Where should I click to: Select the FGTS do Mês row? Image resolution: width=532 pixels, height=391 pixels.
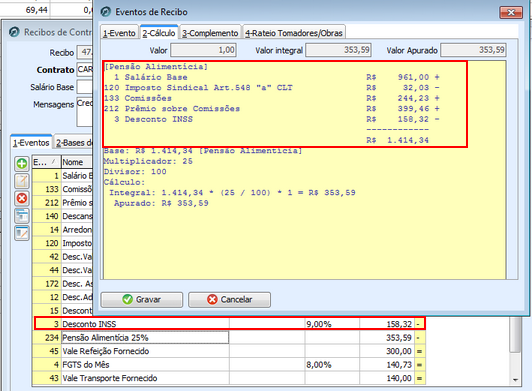click(x=229, y=365)
